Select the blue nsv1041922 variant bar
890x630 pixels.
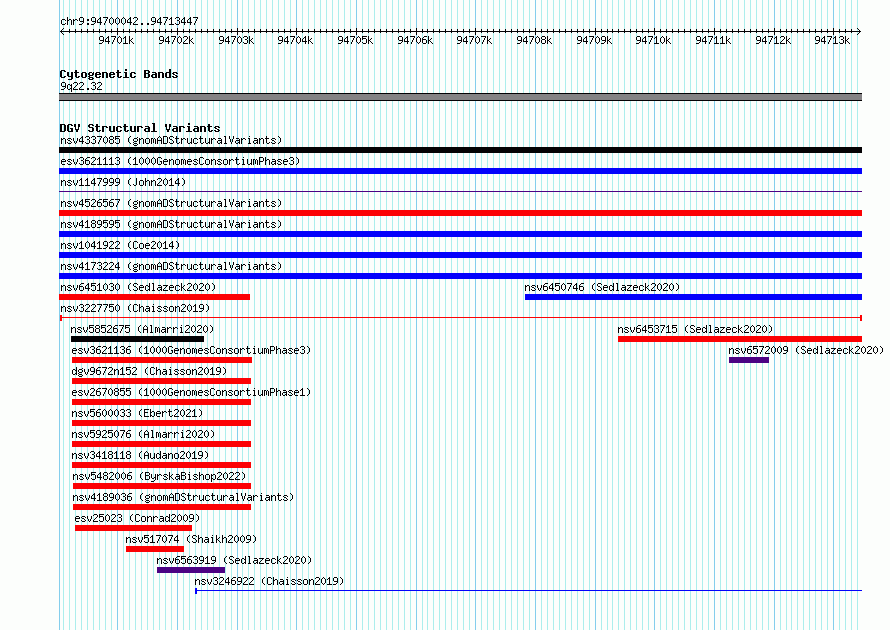pyautogui.click(x=460, y=255)
